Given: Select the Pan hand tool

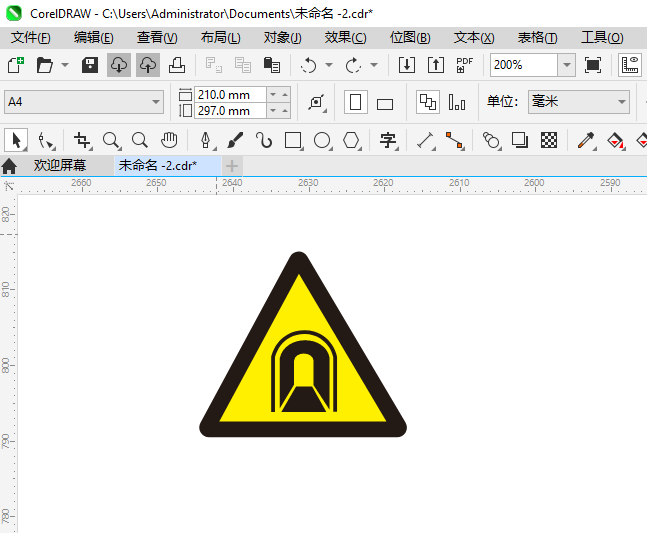Looking at the screenshot, I should [x=169, y=140].
